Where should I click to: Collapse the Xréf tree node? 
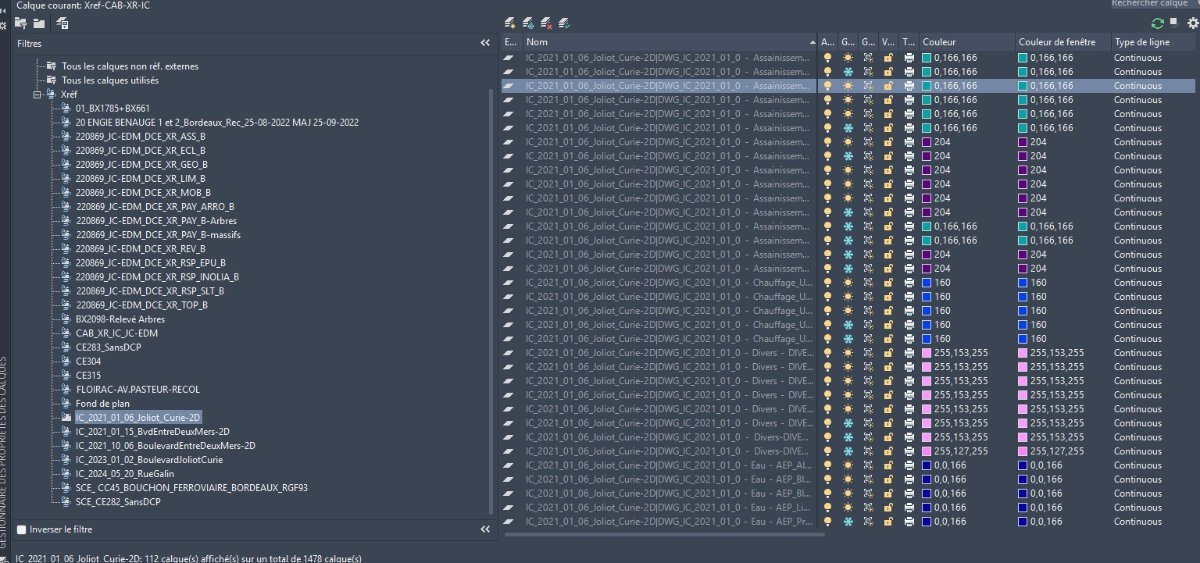point(37,94)
